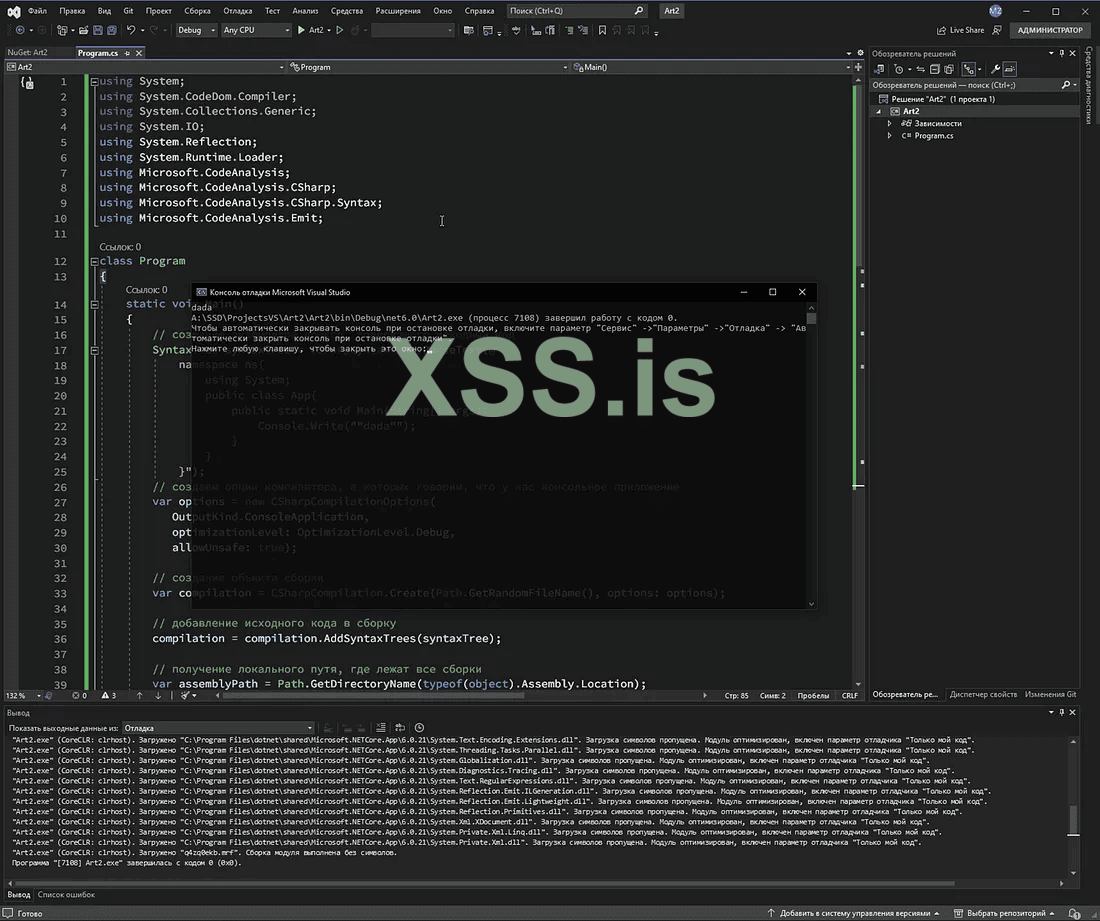Screen dimensions: 1100x921
Task: Open the Отладка menu
Action: 238,11
